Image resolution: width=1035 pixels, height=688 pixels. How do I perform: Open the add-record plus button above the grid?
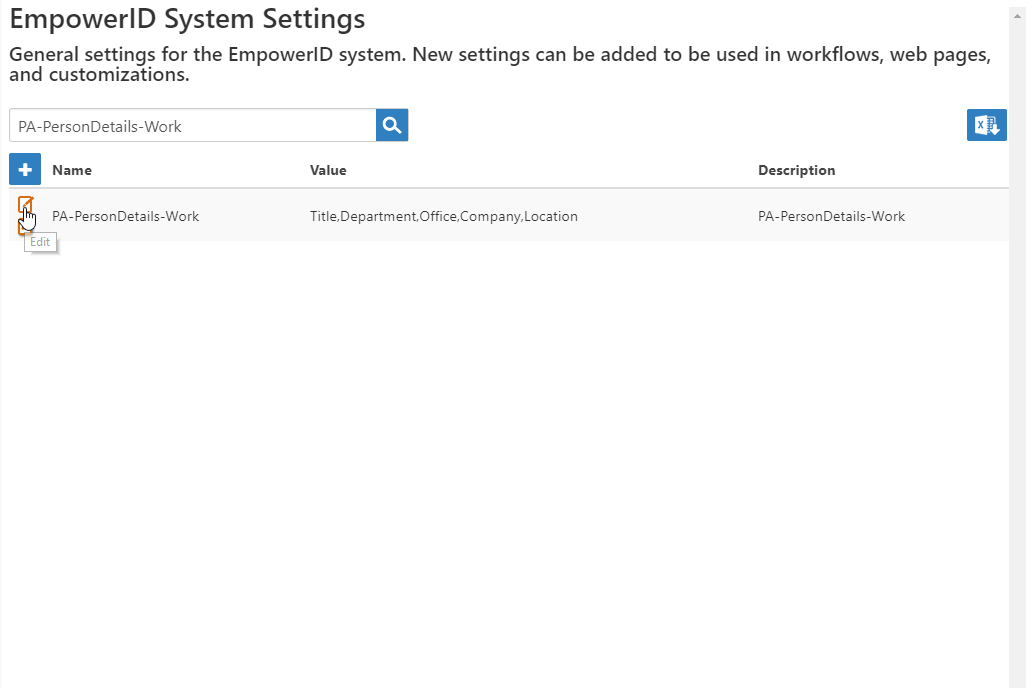coord(25,169)
